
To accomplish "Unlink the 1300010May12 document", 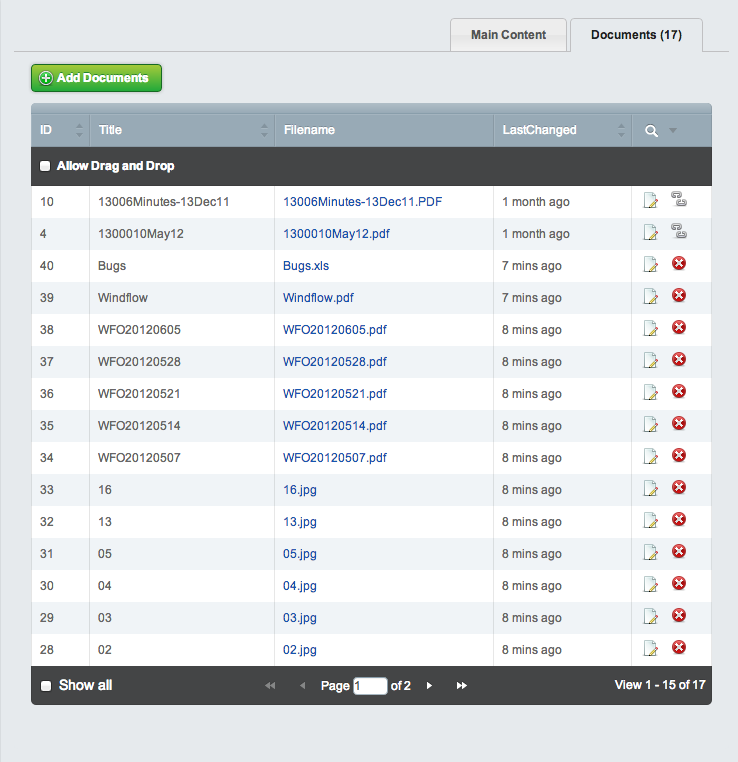I will (x=679, y=232).
